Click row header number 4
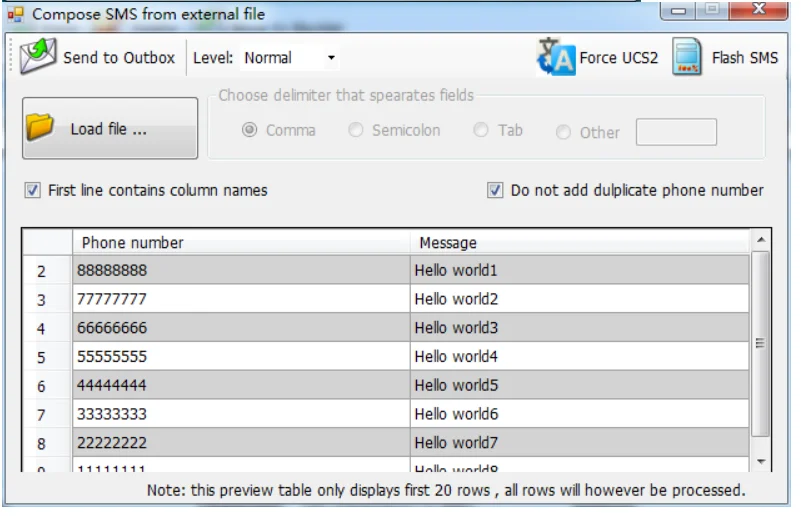 [x=46, y=328]
